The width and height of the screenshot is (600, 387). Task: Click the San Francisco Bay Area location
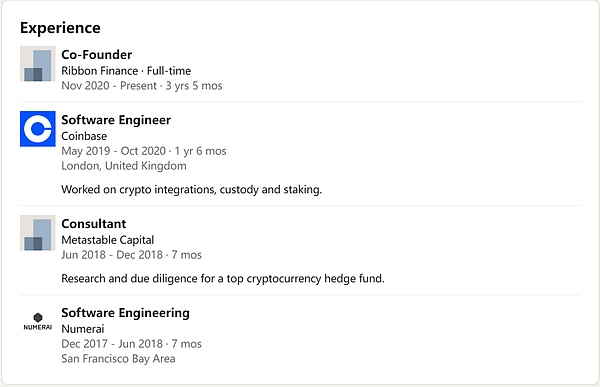(118, 359)
